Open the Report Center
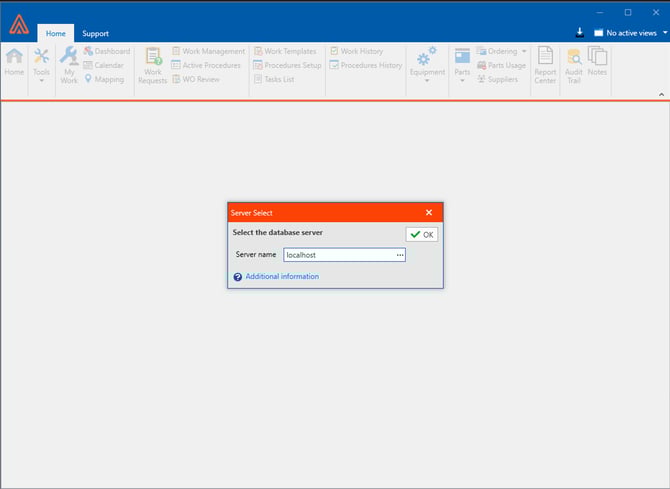This screenshot has height=489, width=670. [545, 63]
